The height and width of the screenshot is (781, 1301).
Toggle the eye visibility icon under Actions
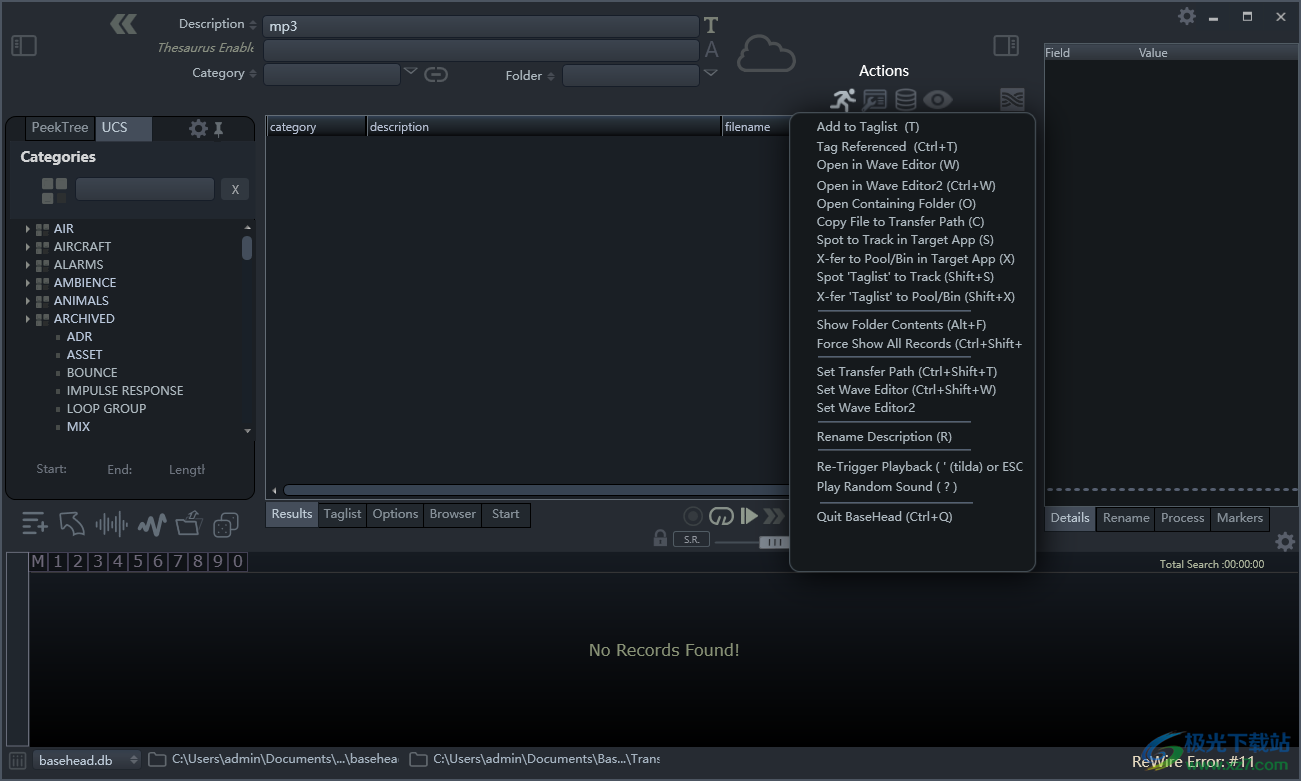[x=937, y=100]
